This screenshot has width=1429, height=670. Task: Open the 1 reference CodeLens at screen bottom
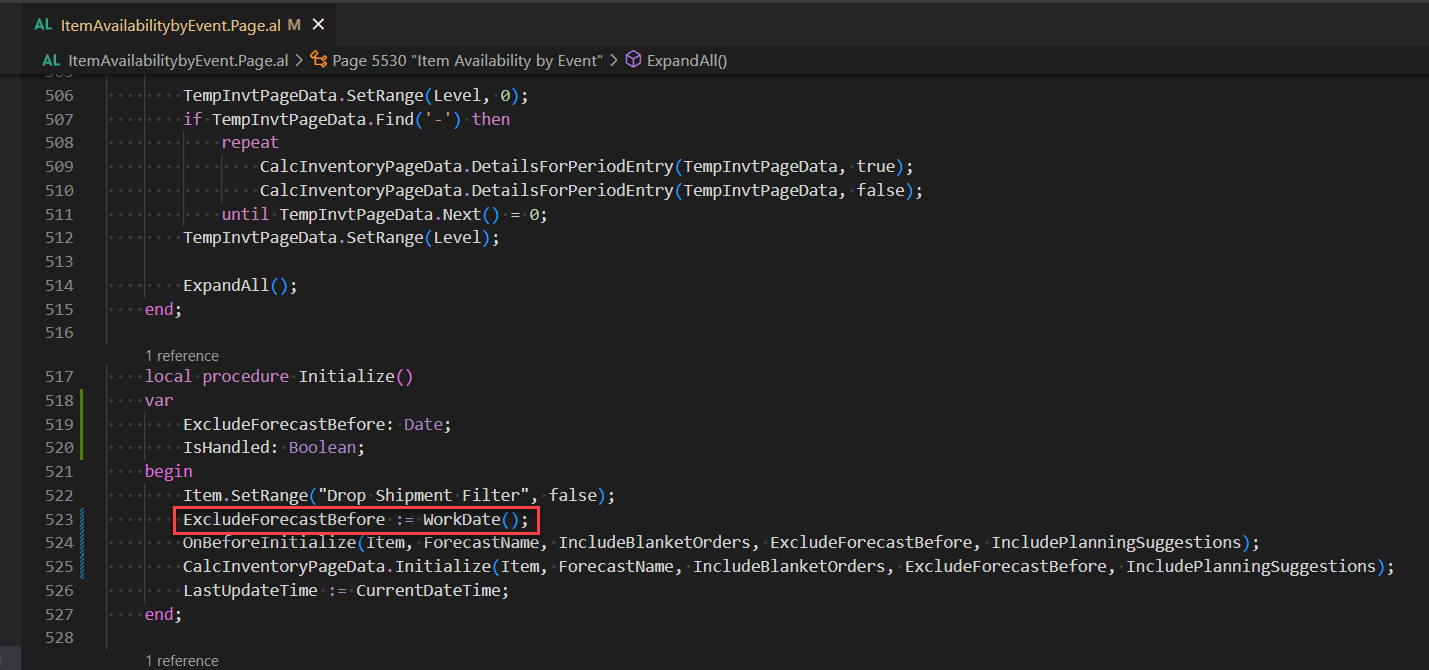pyautogui.click(x=182, y=660)
